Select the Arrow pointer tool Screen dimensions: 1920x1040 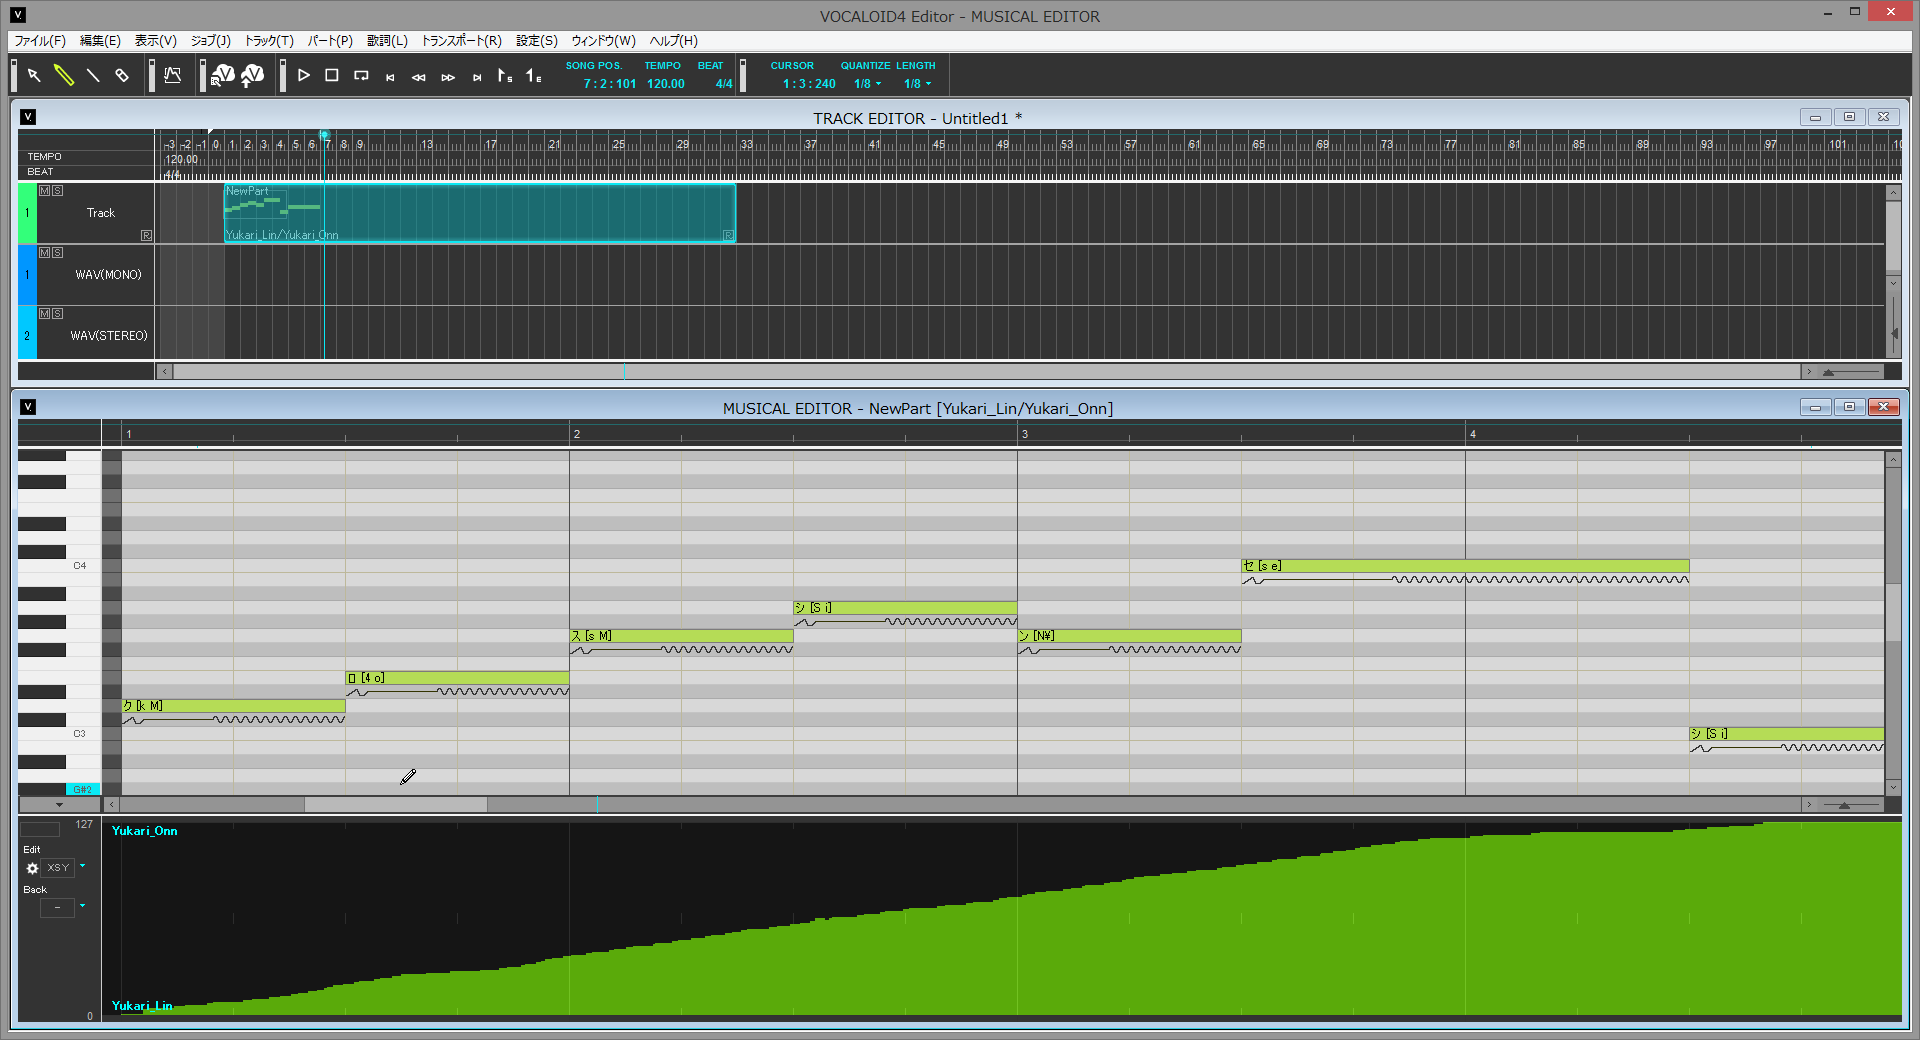point(34,75)
